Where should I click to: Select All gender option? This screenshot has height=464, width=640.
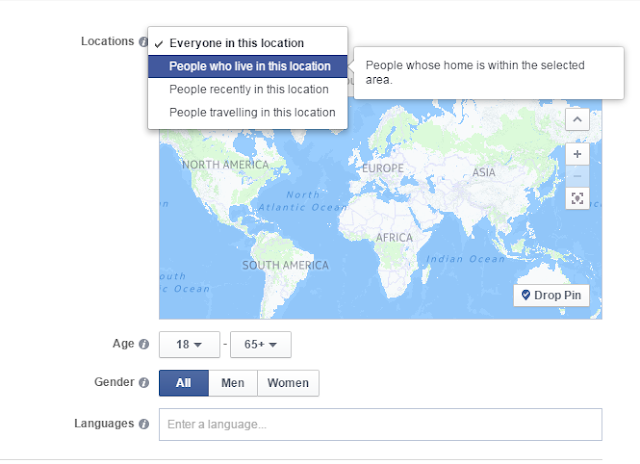[x=184, y=383]
